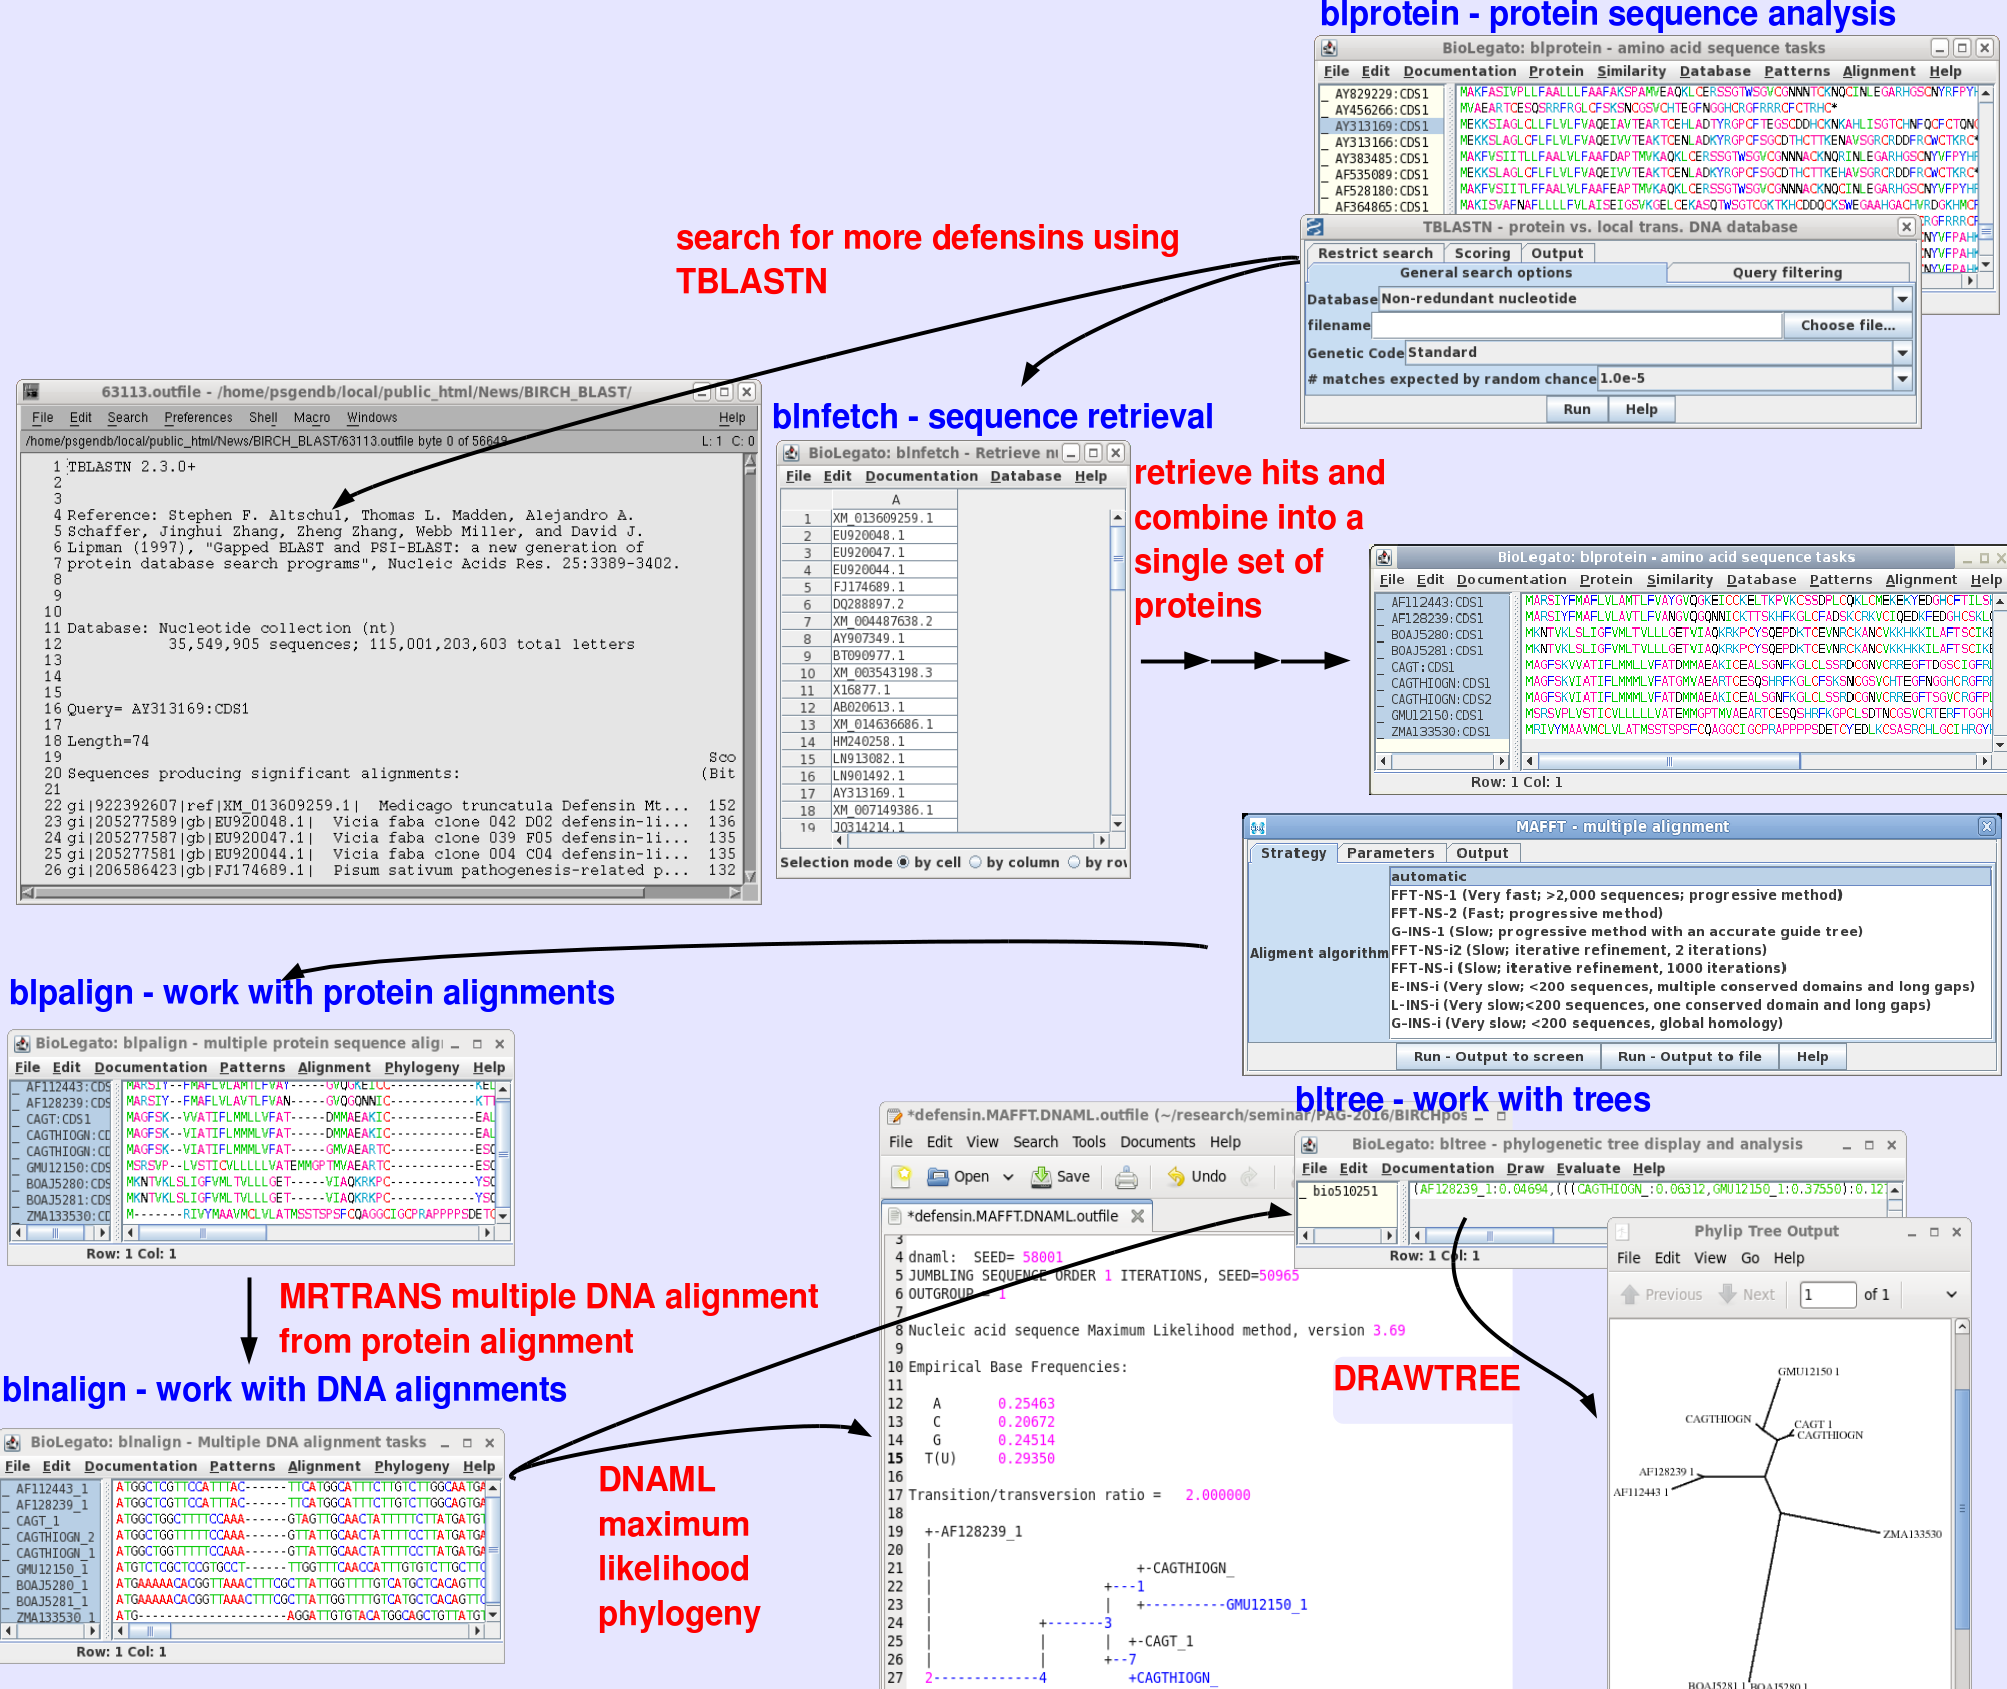The height and width of the screenshot is (1689, 2007).
Task: Click the Open folder icon in gedit
Action: coord(937,1176)
